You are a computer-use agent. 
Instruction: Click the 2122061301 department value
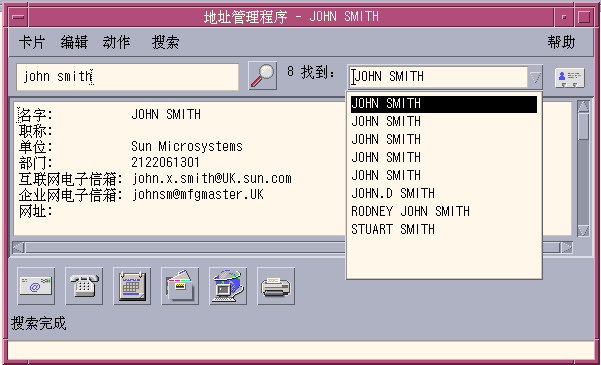click(165, 162)
